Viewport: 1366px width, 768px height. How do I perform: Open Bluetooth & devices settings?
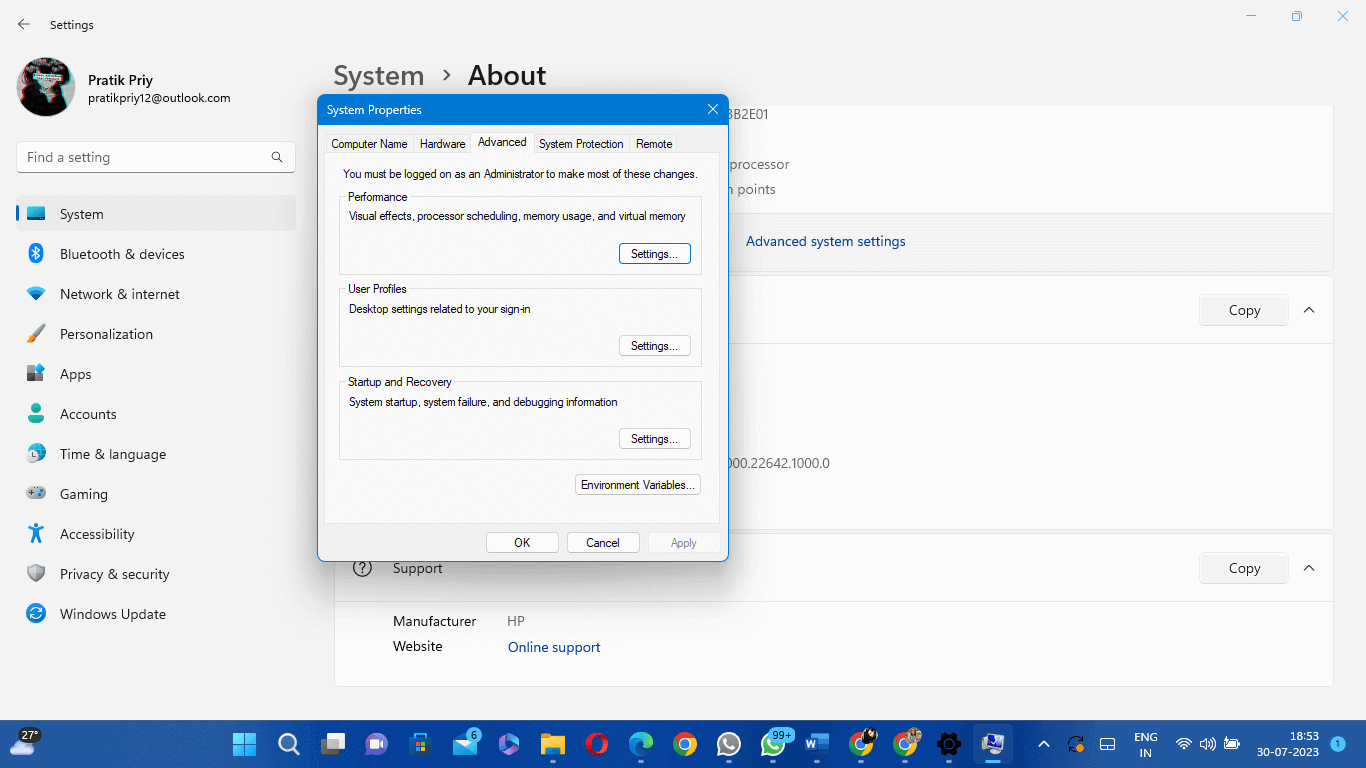(x=121, y=254)
